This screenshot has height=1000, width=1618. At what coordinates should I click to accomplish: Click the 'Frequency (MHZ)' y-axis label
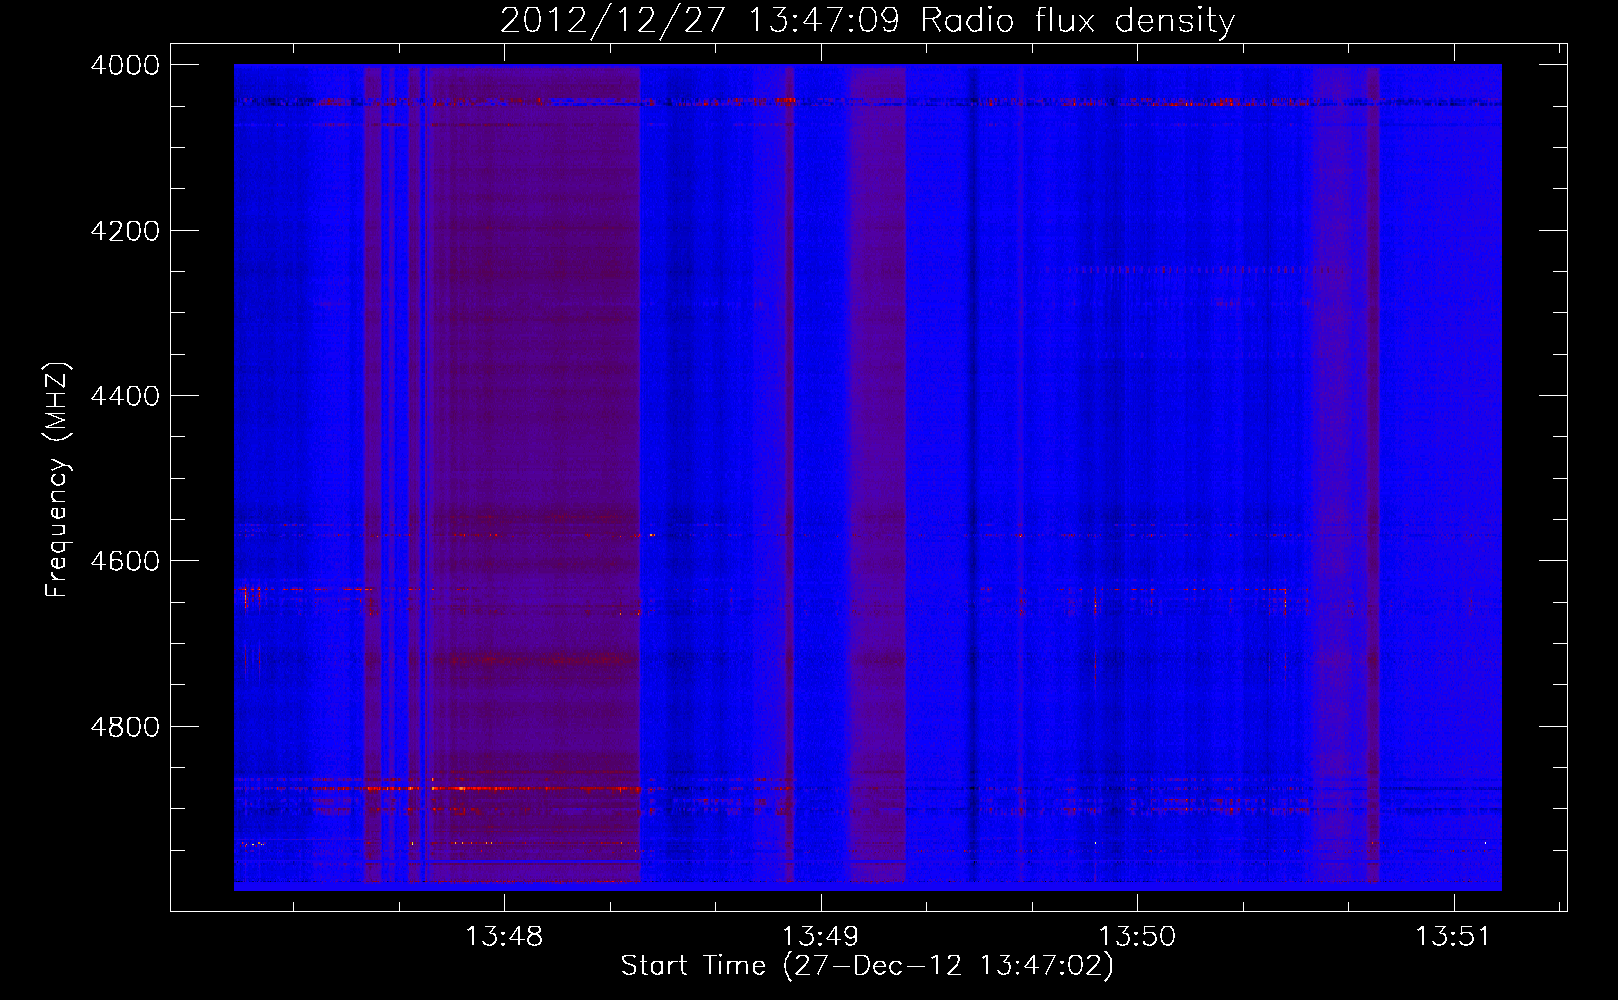pos(58,480)
